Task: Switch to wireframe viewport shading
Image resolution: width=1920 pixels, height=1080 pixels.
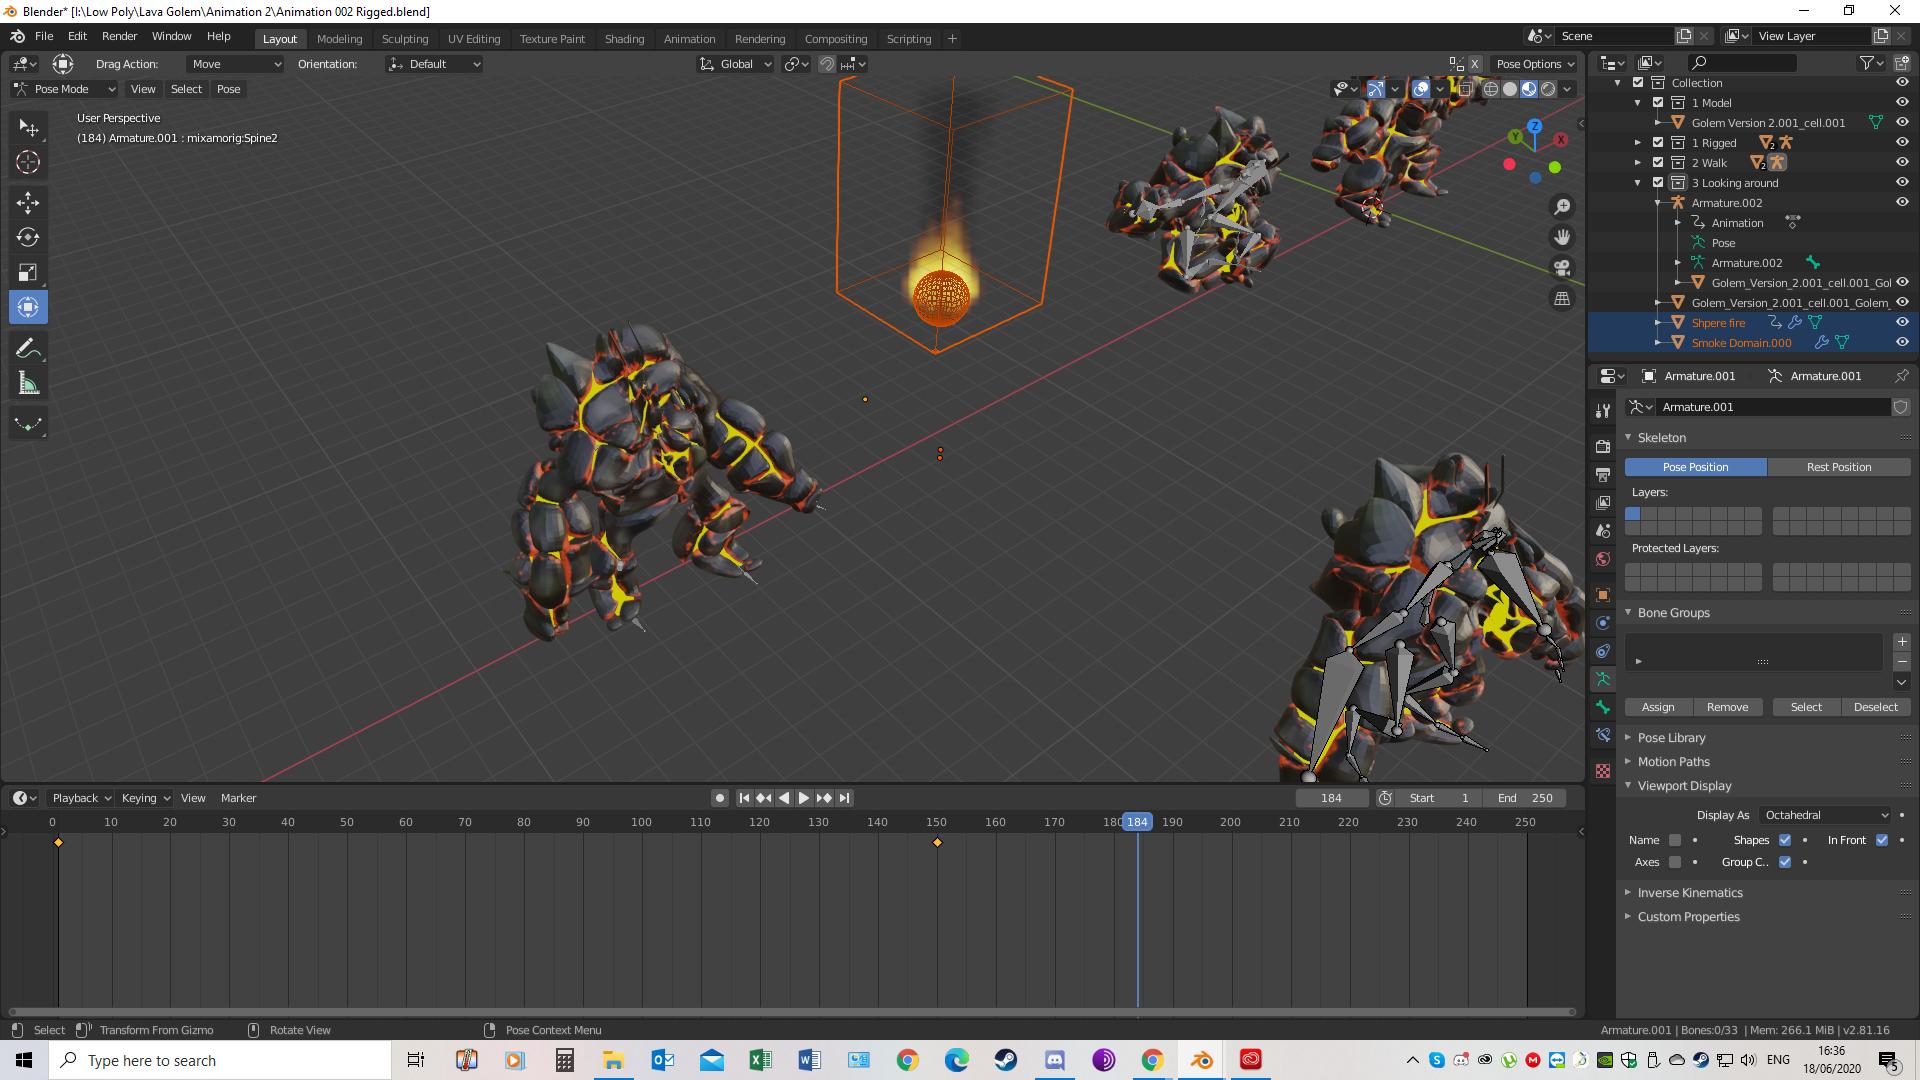Action: click(x=1491, y=89)
